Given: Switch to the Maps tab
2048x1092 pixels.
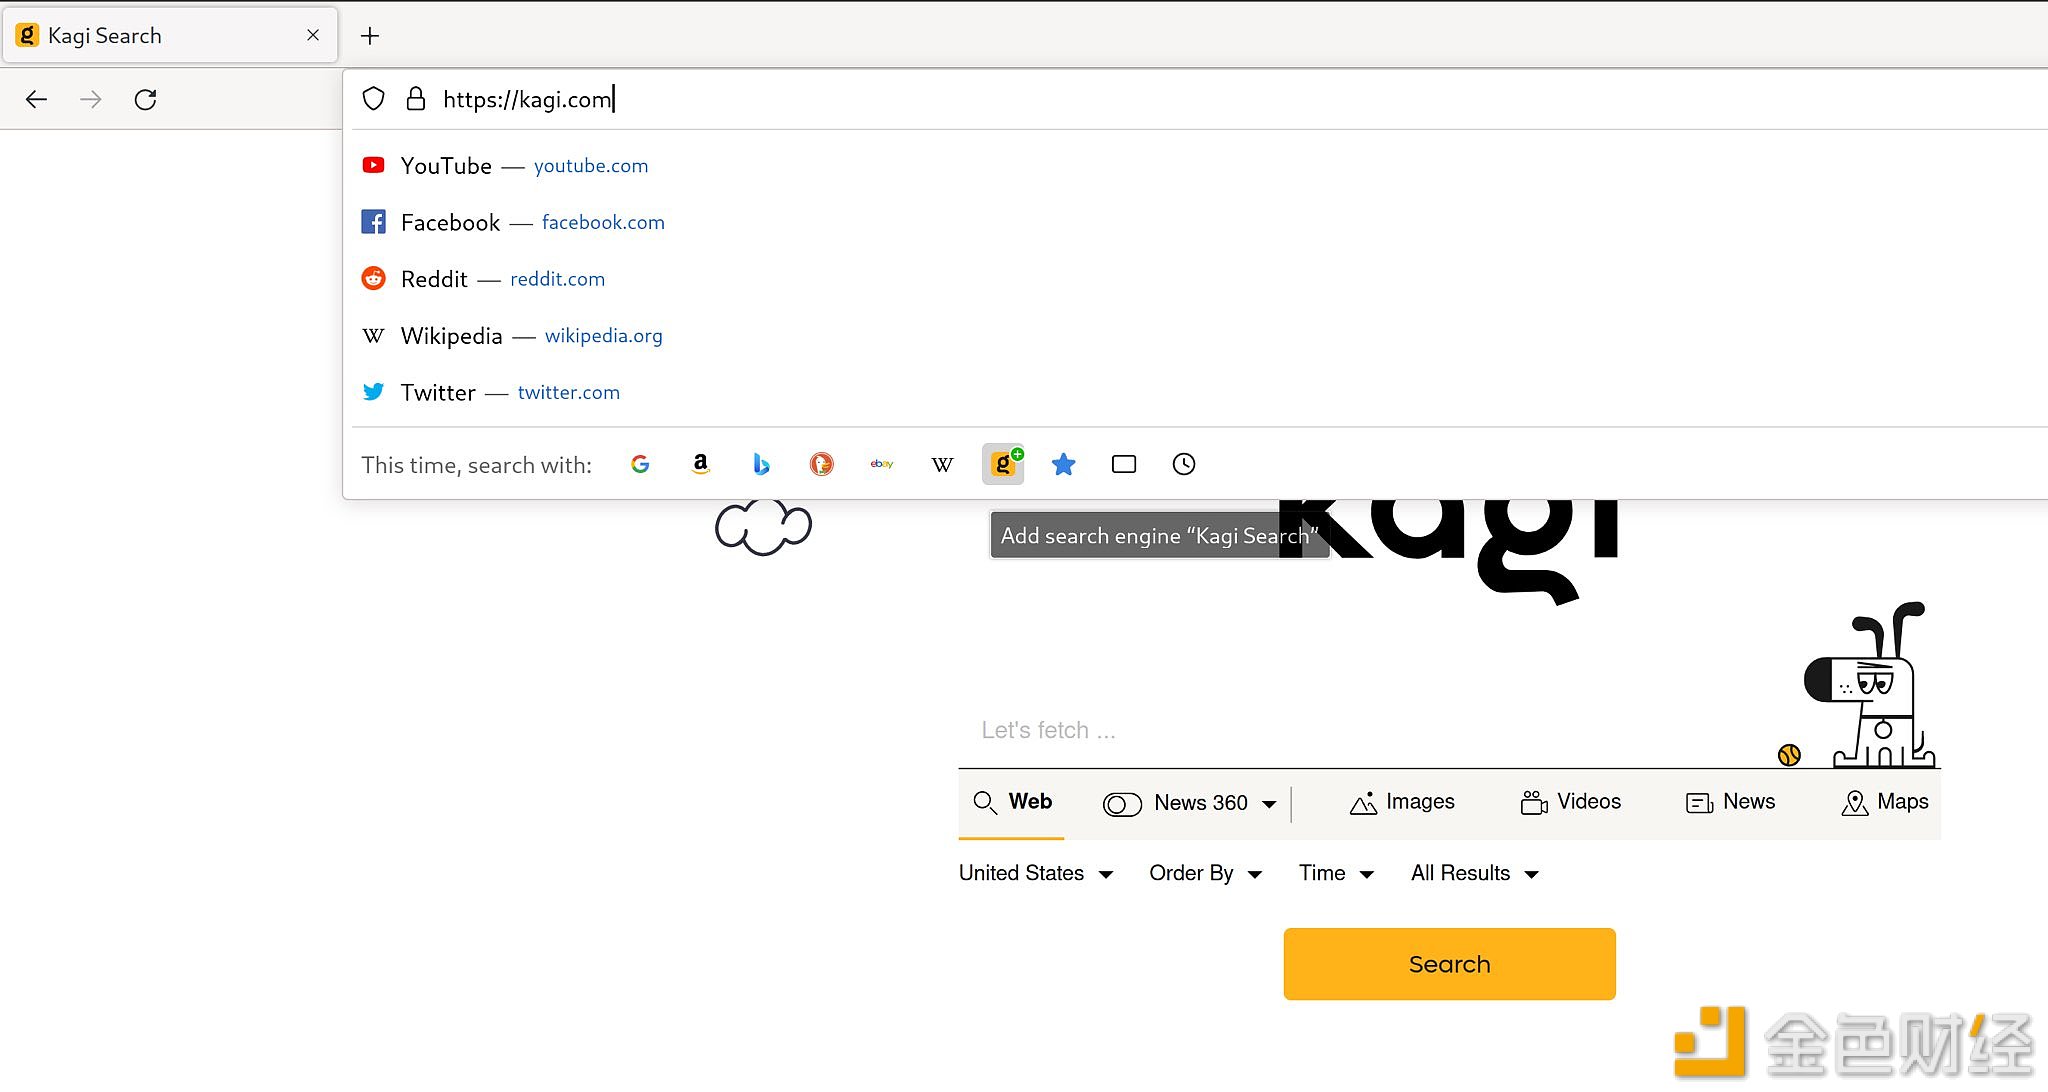Looking at the screenshot, I should point(1884,802).
